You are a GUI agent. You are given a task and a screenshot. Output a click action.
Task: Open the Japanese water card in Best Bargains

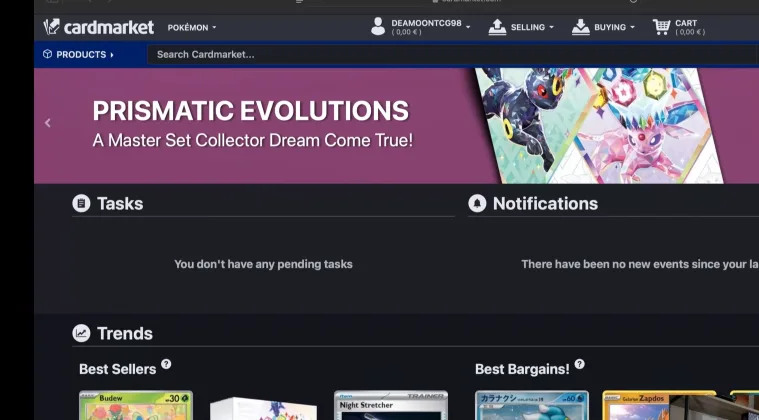[x=532, y=405]
